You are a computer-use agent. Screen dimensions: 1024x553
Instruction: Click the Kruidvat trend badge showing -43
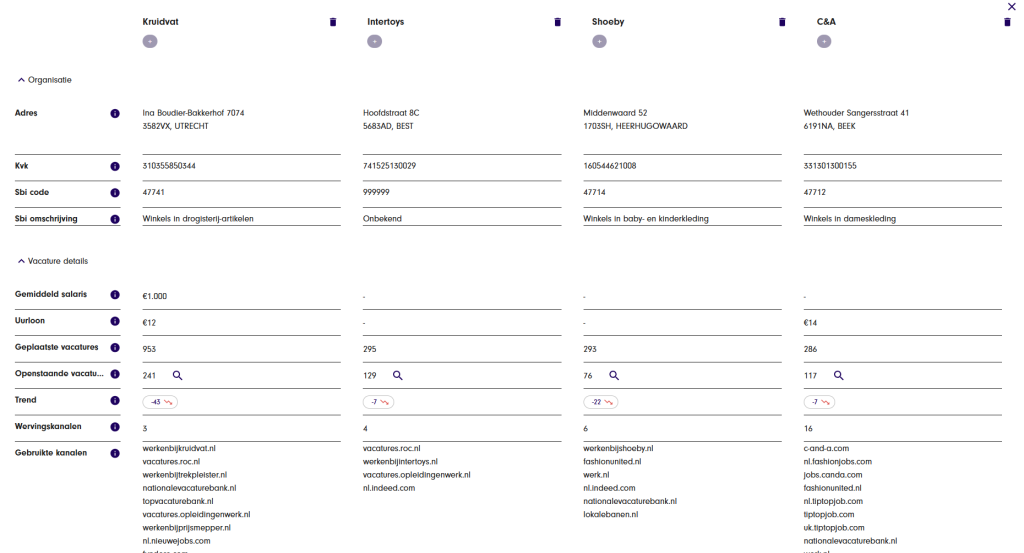point(159,401)
